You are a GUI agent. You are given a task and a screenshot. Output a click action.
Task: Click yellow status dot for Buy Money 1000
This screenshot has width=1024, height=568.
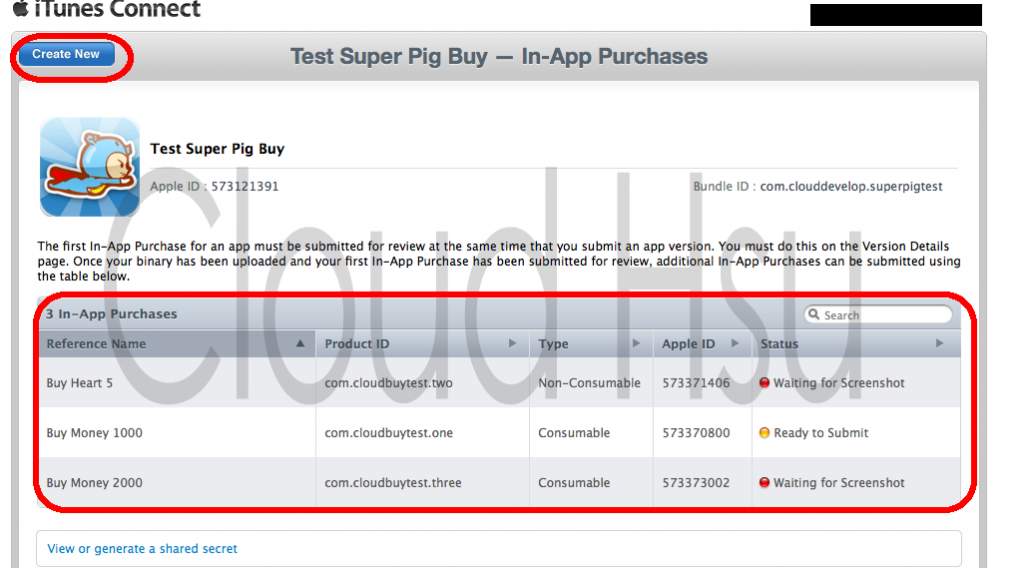tap(764, 432)
